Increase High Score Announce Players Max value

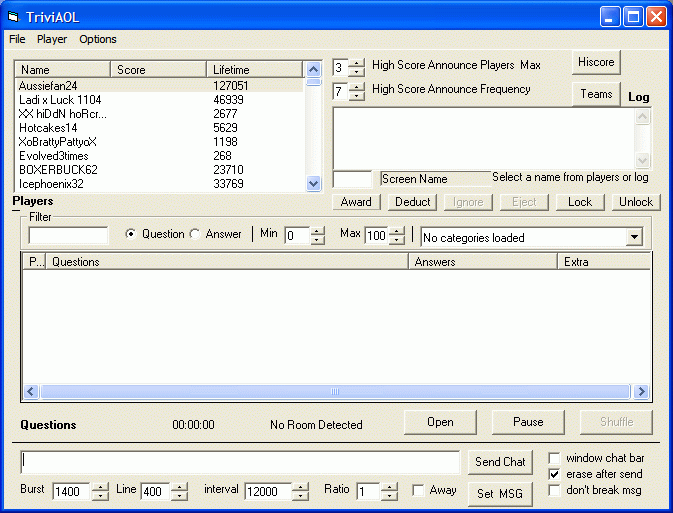(356, 63)
